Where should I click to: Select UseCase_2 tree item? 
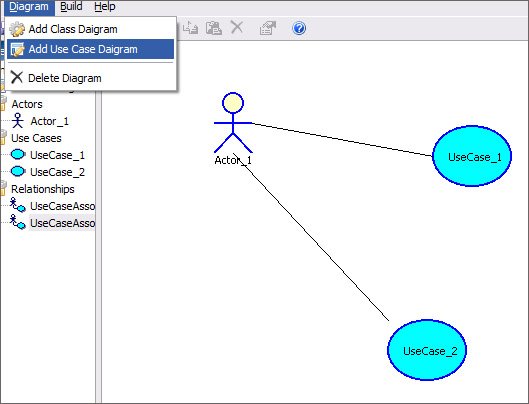click(57, 172)
